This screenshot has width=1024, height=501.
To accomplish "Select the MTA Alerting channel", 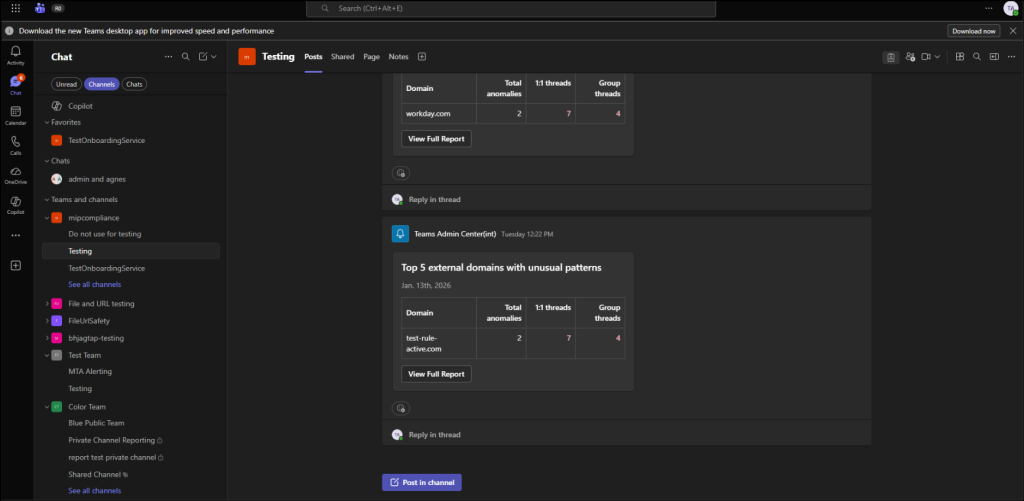I will (x=90, y=371).
